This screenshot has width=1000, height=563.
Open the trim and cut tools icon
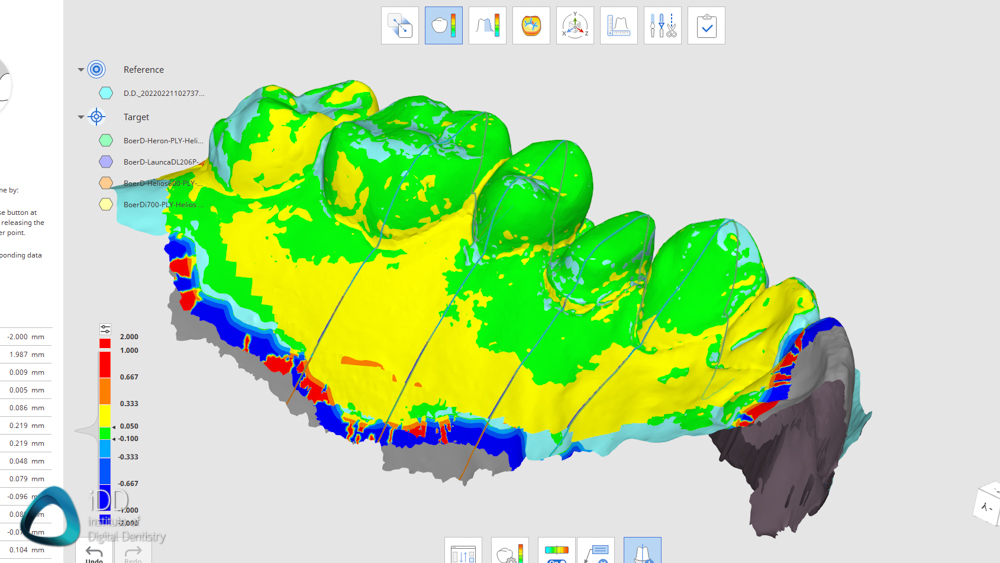662,26
